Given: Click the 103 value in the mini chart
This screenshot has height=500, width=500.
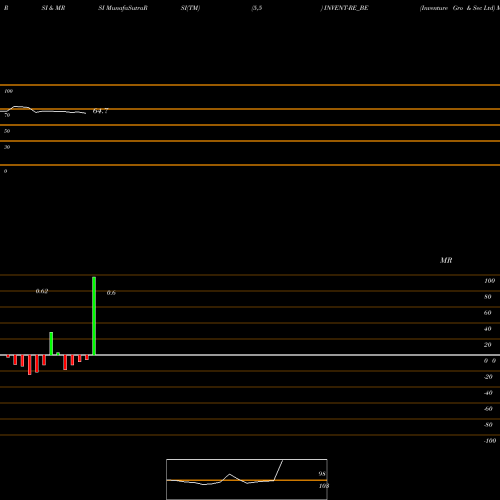Looking at the screenshot, I should tap(324, 486).
